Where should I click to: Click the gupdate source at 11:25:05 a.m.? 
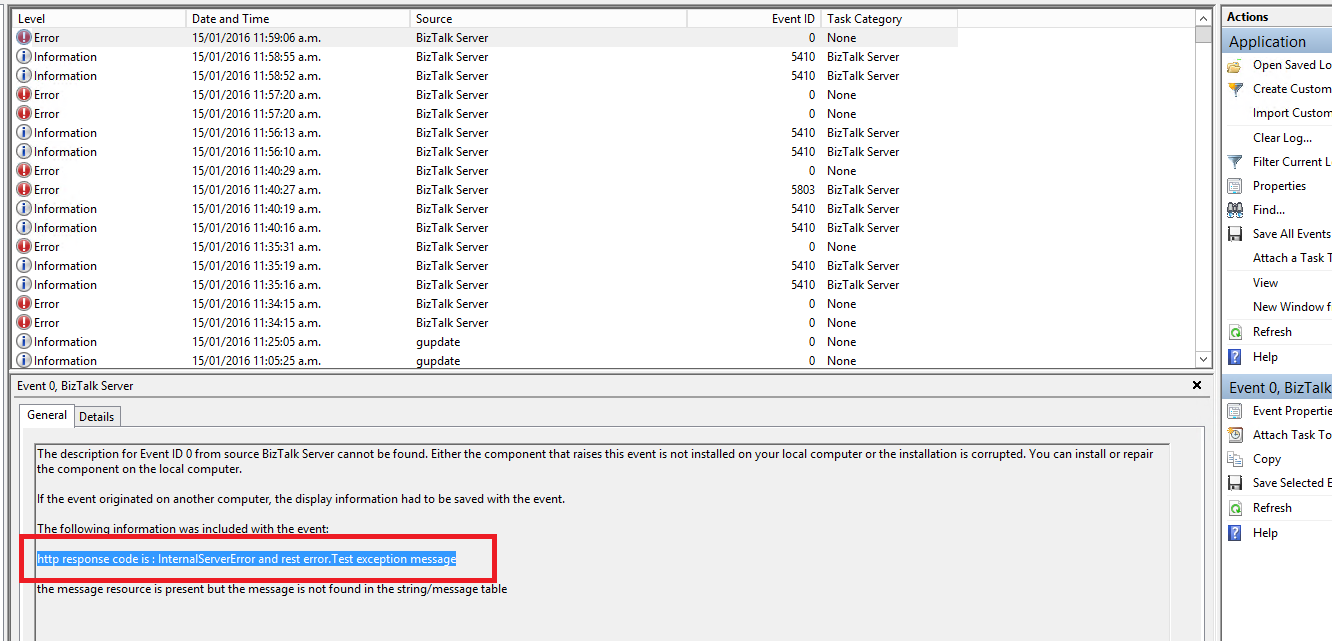tap(438, 342)
